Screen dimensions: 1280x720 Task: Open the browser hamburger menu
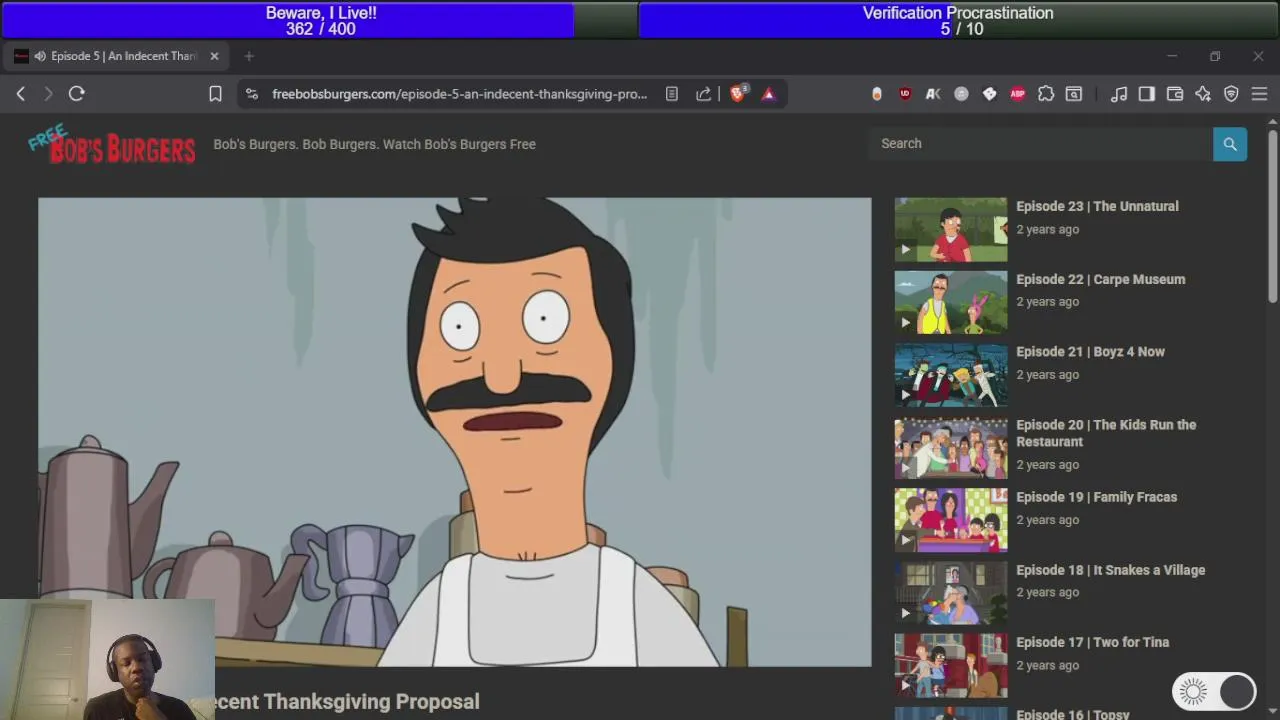[1259, 94]
